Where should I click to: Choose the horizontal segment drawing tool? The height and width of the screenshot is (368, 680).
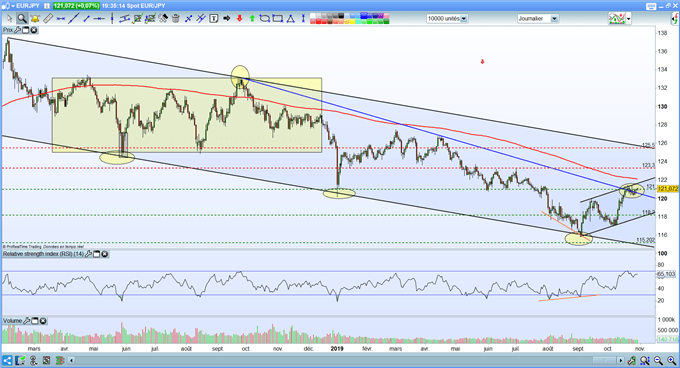coord(61,19)
